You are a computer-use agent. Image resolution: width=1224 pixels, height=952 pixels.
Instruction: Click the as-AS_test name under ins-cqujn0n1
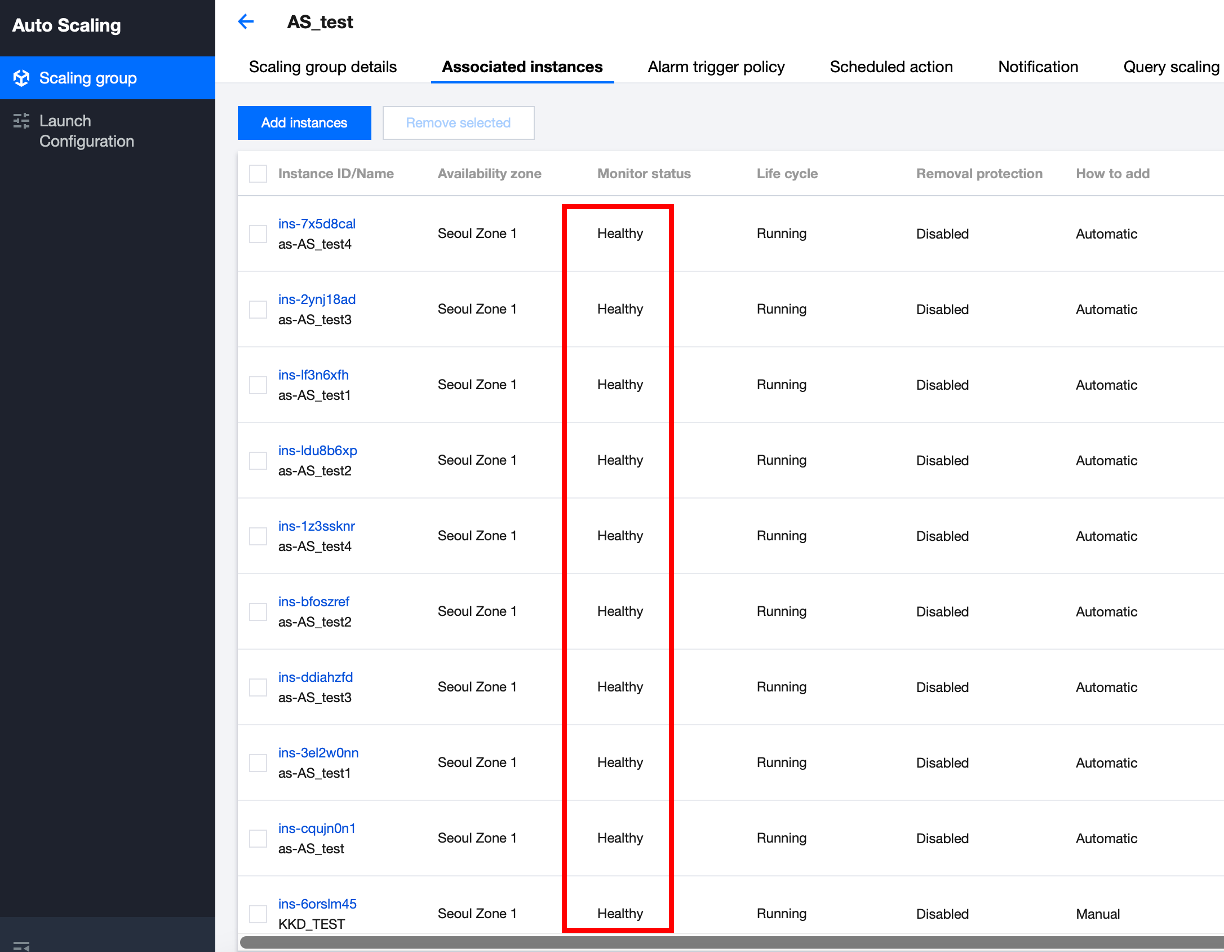point(311,849)
